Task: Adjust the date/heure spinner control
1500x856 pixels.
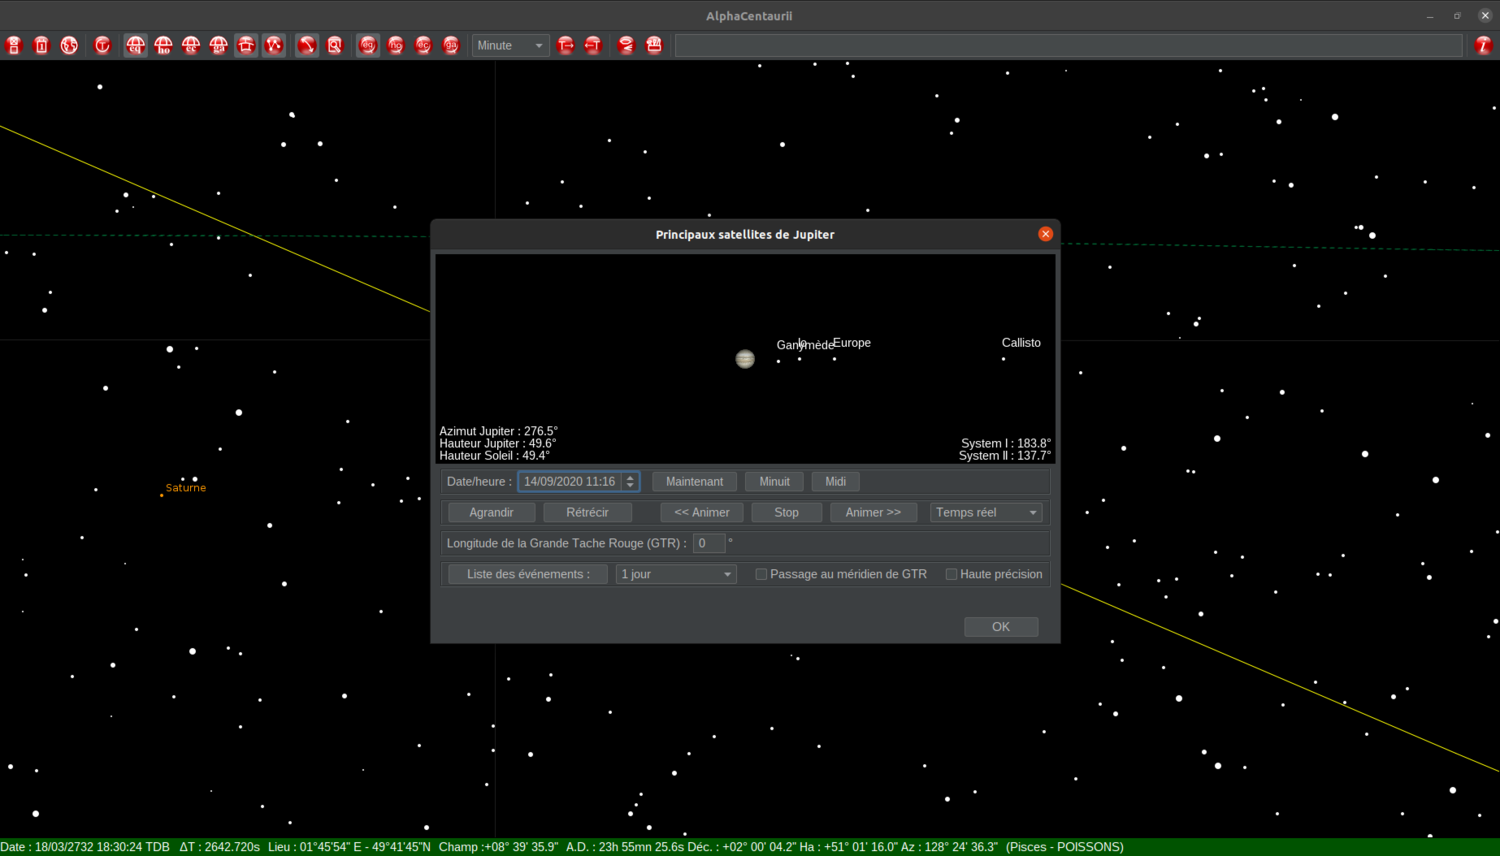Action: [631, 481]
